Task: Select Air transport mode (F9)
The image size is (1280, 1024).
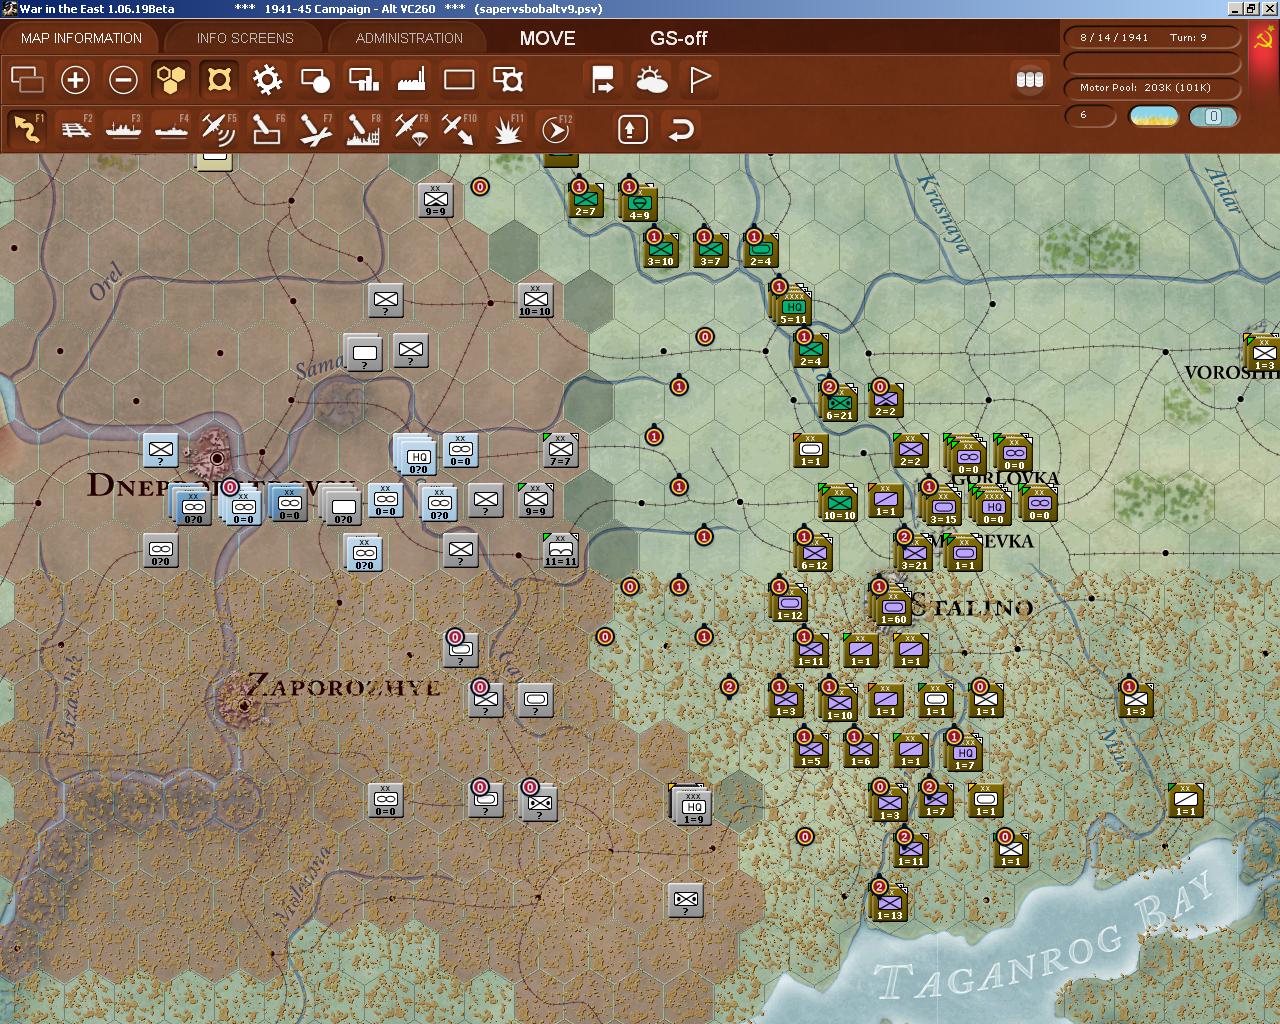Action: [x=411, y=129]
